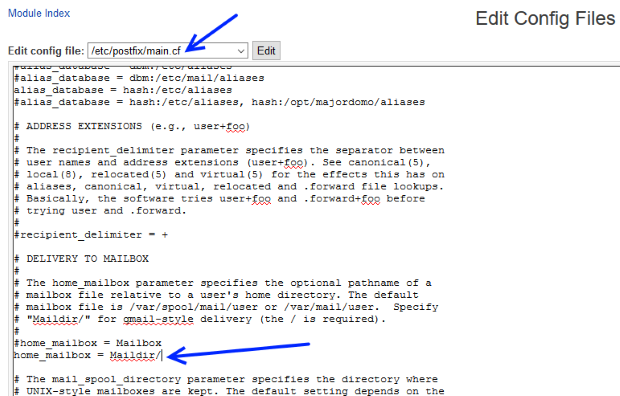This screenshot has height=396, width=620.
Task: Click line starting '# mailbox file is /var/spool/mail/user'
Action: pos(226,307)
